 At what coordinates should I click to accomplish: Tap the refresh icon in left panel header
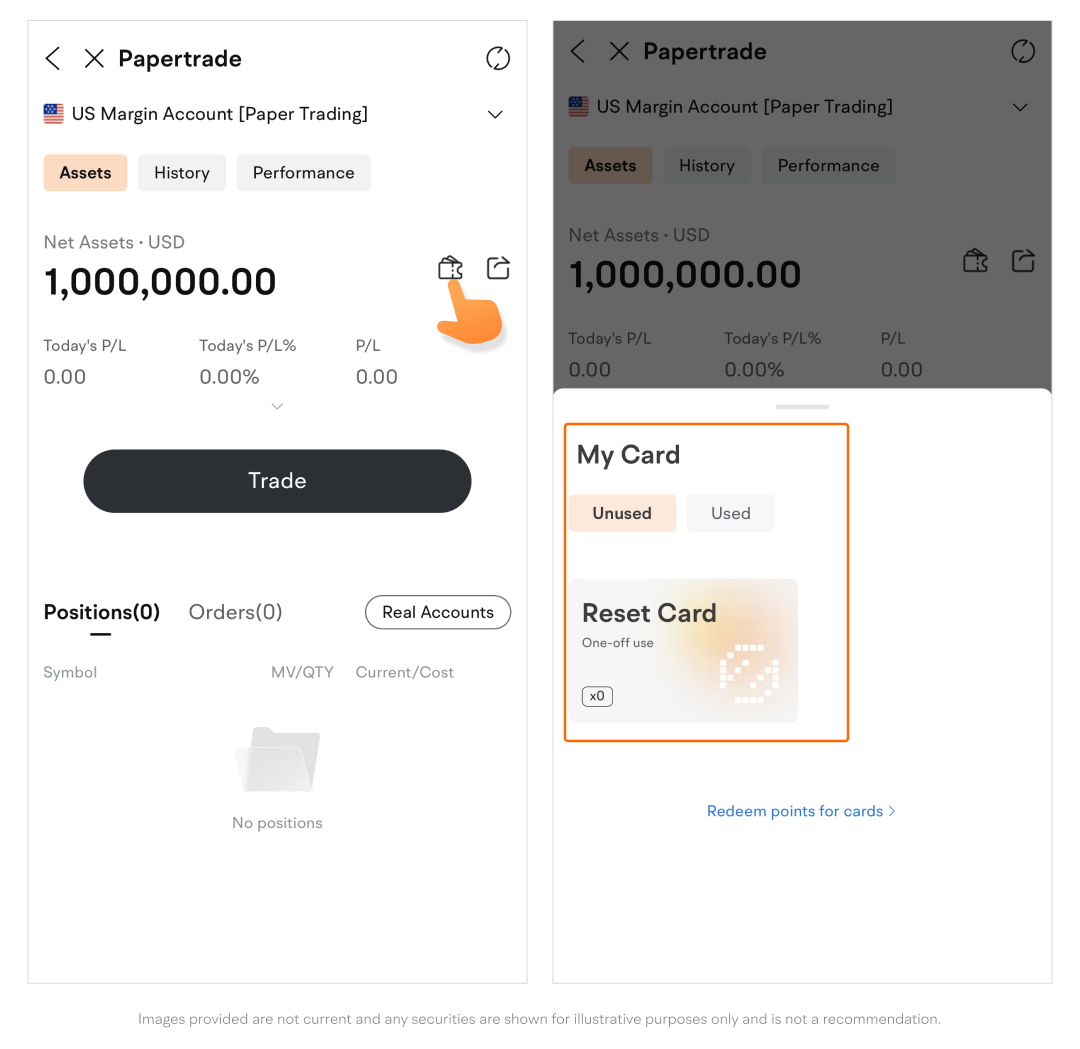(498, 59)
